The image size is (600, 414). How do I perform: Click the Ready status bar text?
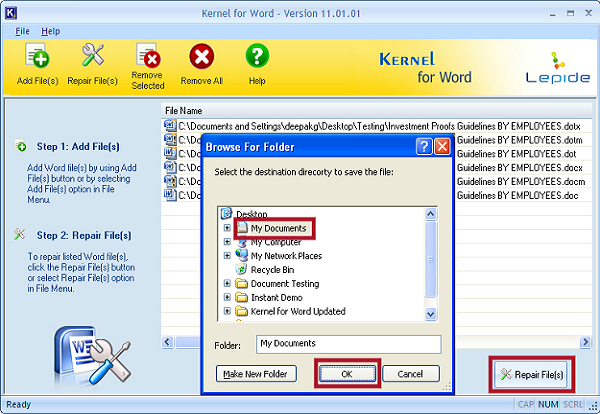click(x=18, y=404)
